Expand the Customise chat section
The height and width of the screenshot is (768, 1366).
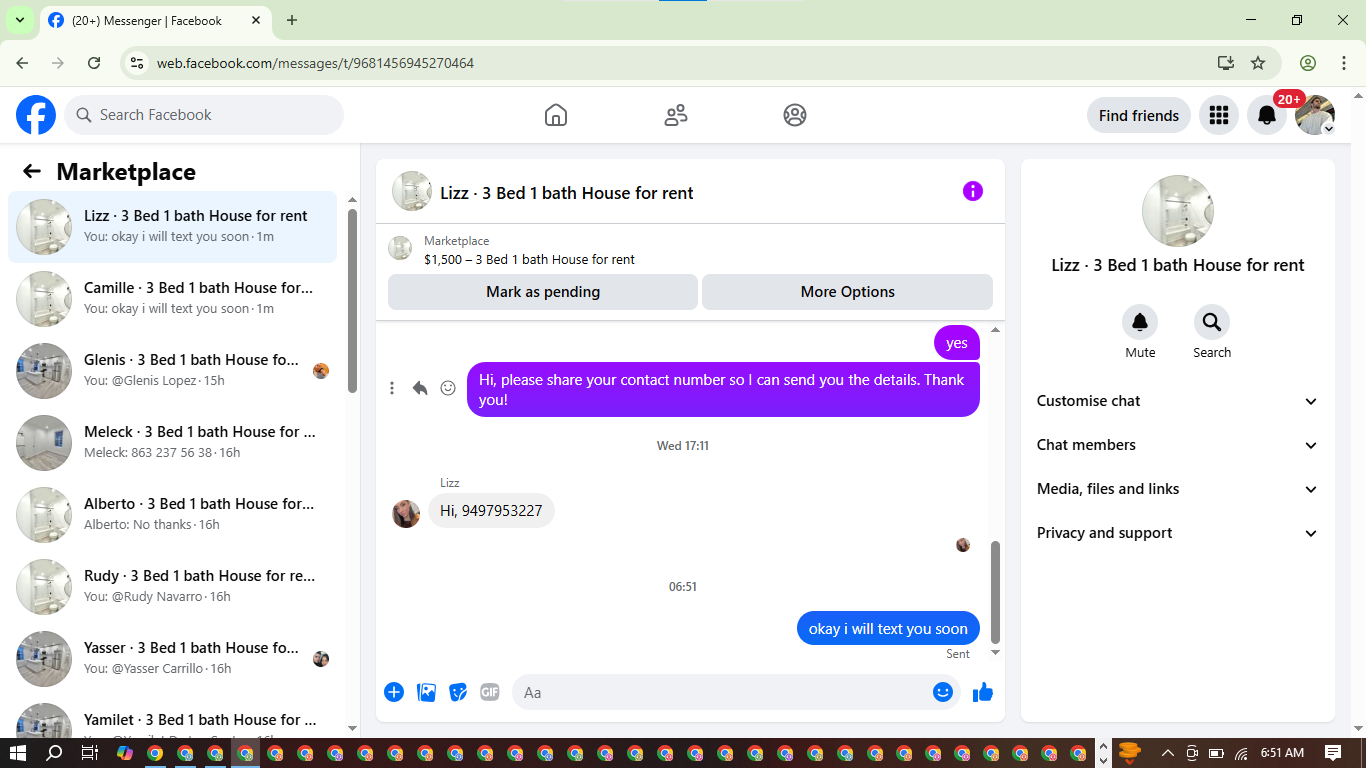pyautogui.click(x=1178, y=401)
